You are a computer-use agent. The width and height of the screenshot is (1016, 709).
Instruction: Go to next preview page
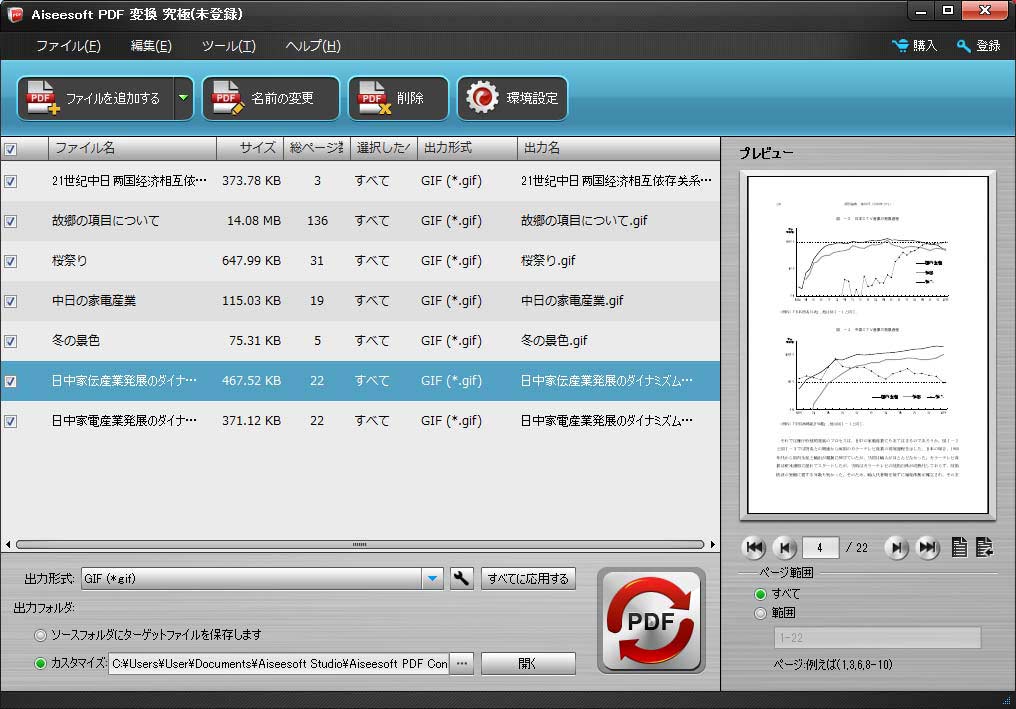pyautogui.click(x=897, y=547)
